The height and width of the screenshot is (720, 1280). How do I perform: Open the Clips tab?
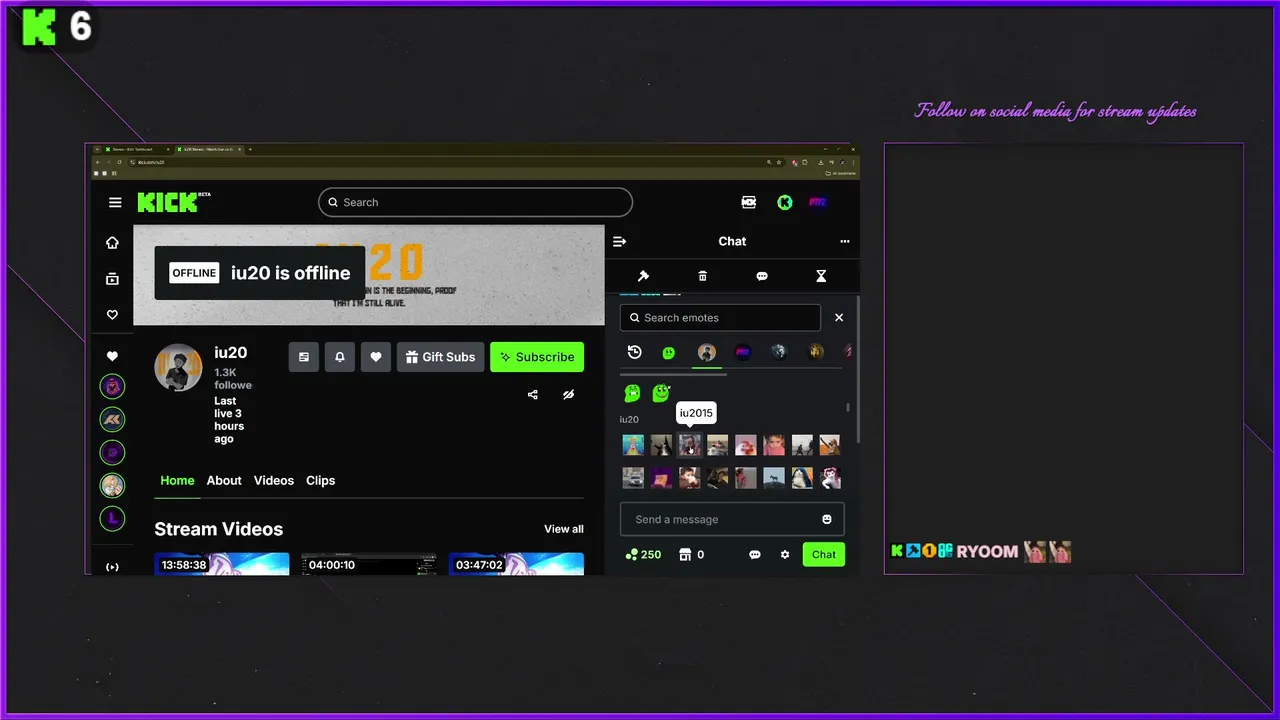point(320,480)
